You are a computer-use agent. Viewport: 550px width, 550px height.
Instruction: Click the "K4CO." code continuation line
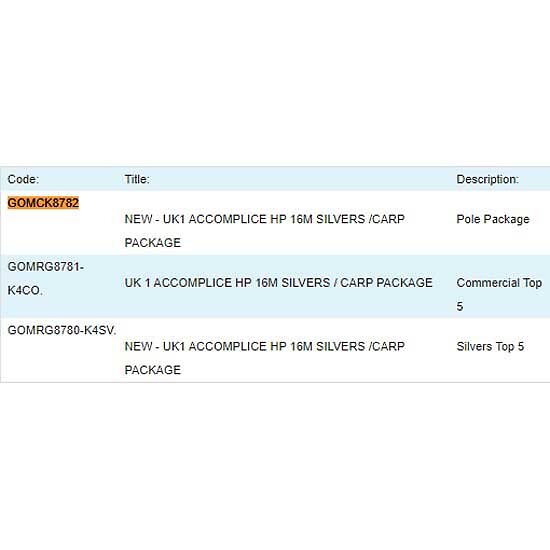[25, 290]
